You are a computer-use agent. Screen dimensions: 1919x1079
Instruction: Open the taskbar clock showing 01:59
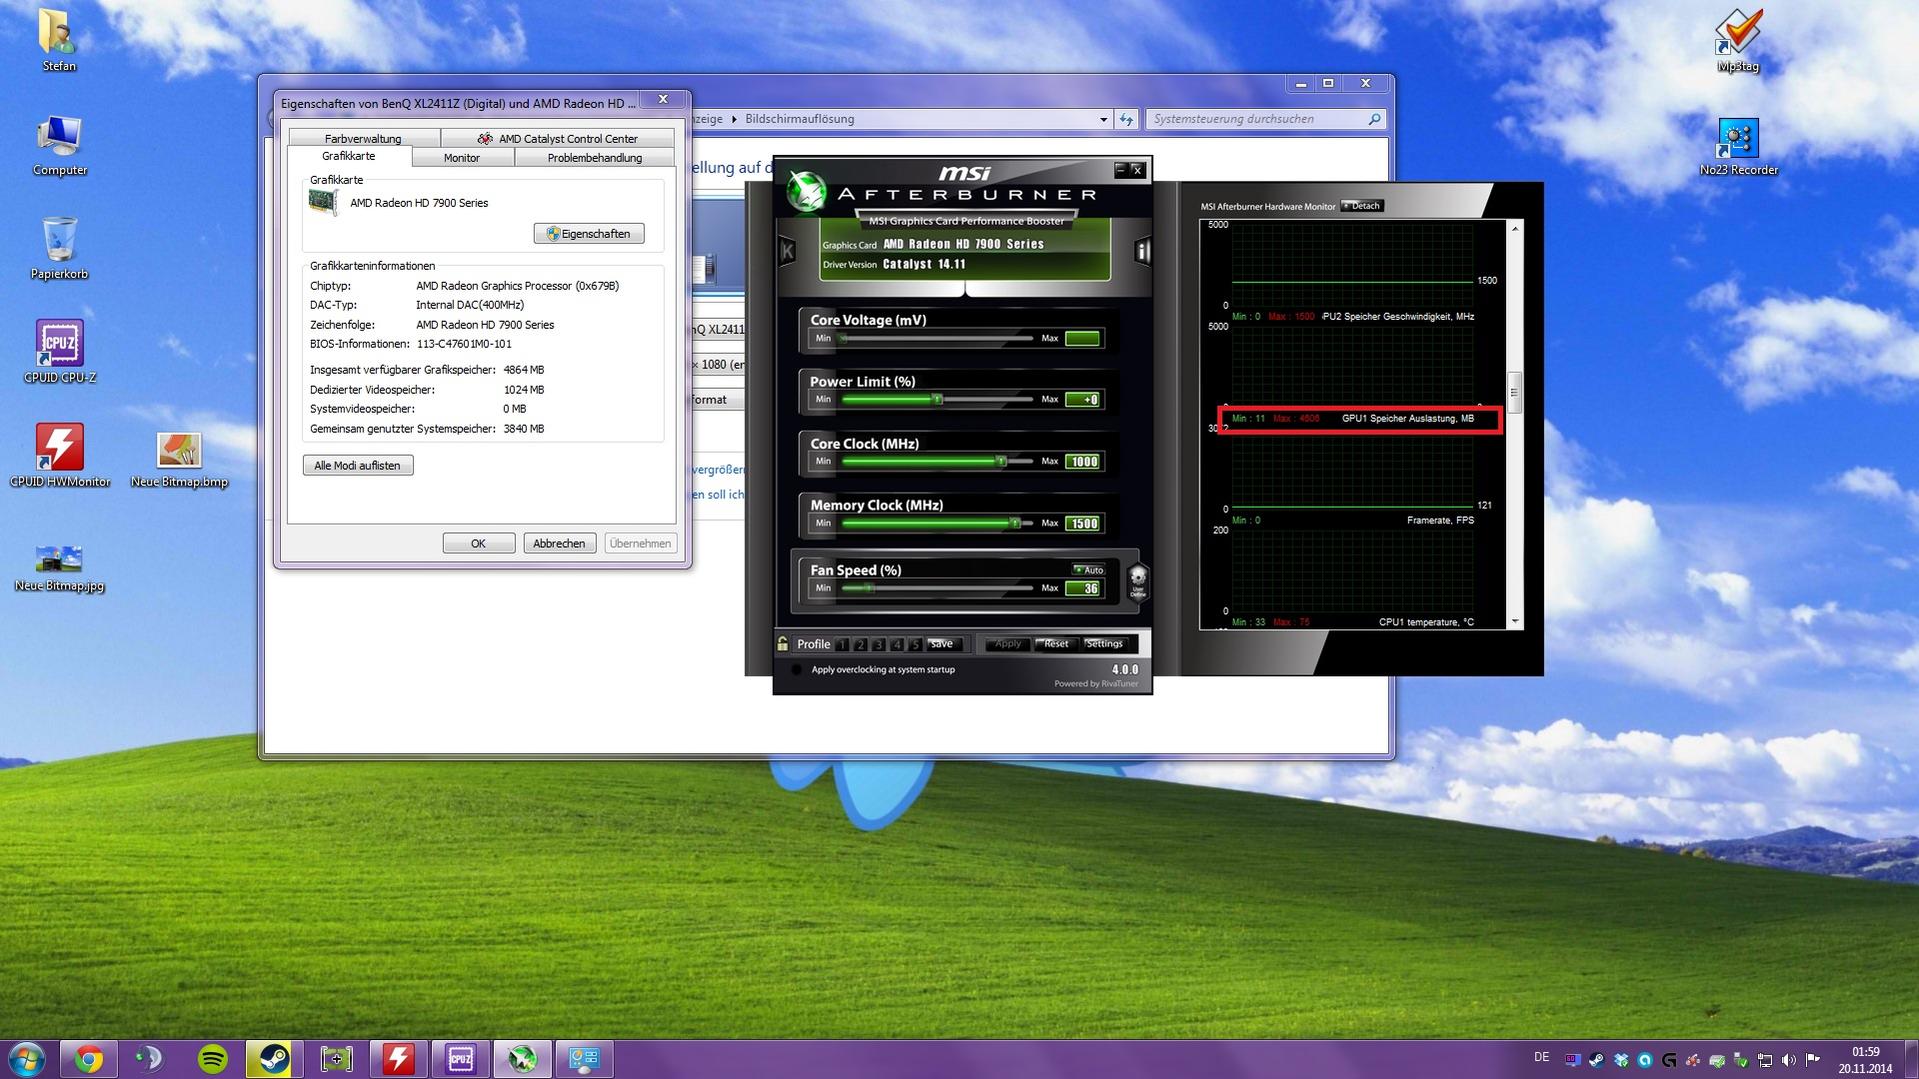tap(1865, 1060)
